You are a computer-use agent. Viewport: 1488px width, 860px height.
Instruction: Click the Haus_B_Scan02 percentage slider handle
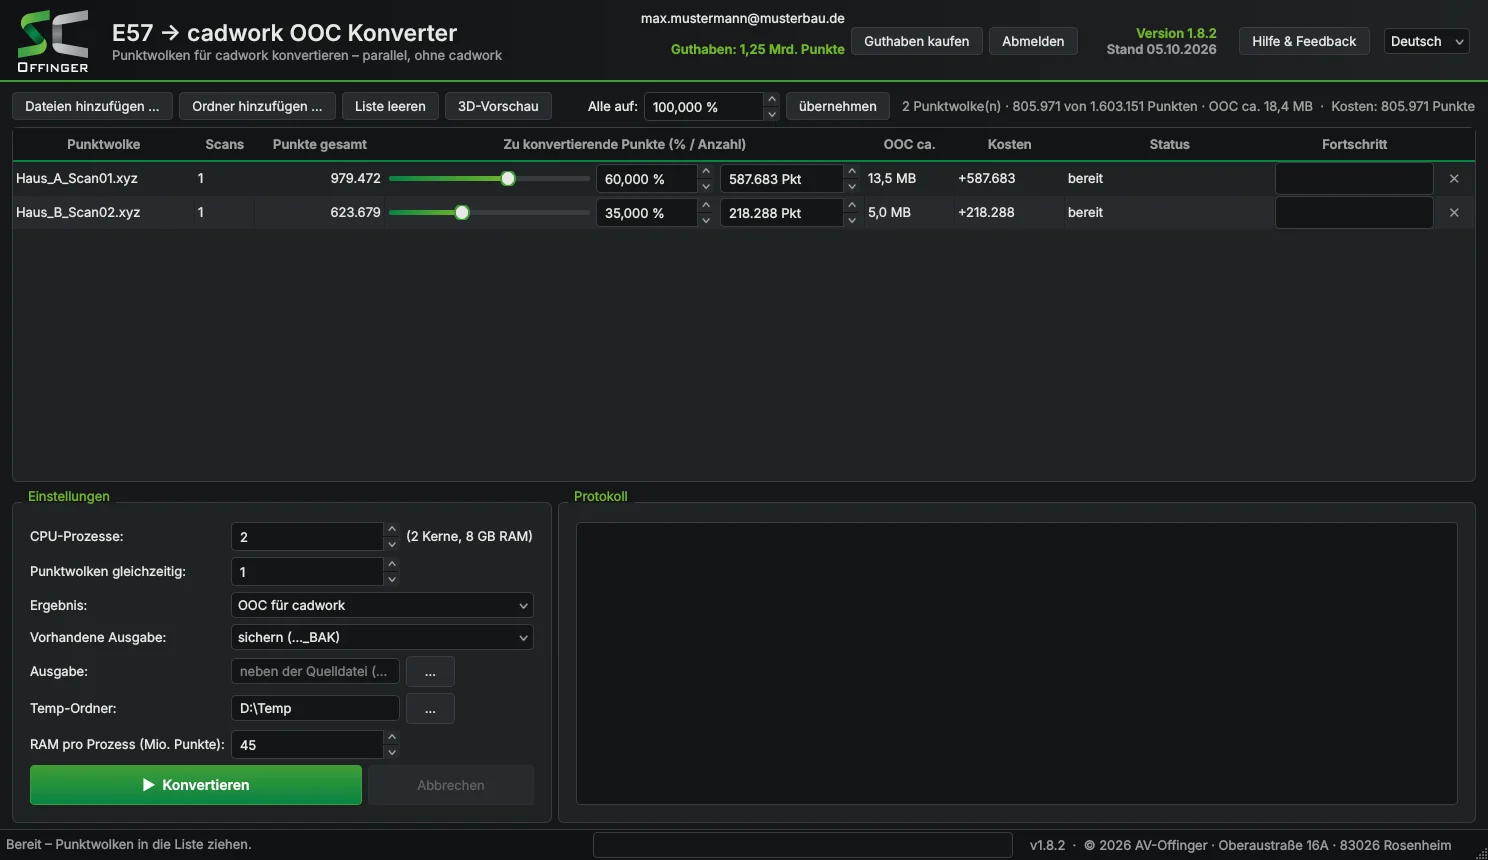pyautogui.click(x=462, y=213)
